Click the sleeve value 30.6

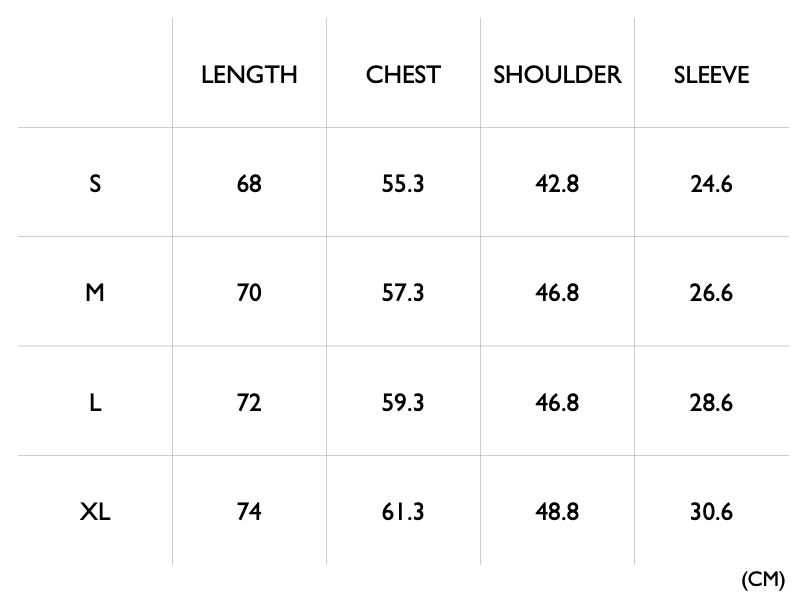pos(711,512)
